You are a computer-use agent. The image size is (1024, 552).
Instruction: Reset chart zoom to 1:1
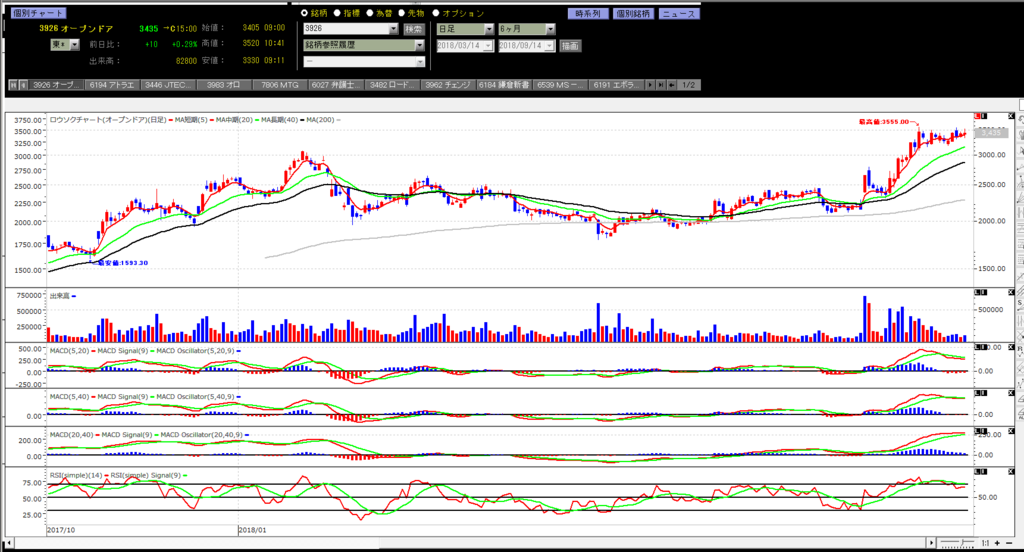click(985, 543)
